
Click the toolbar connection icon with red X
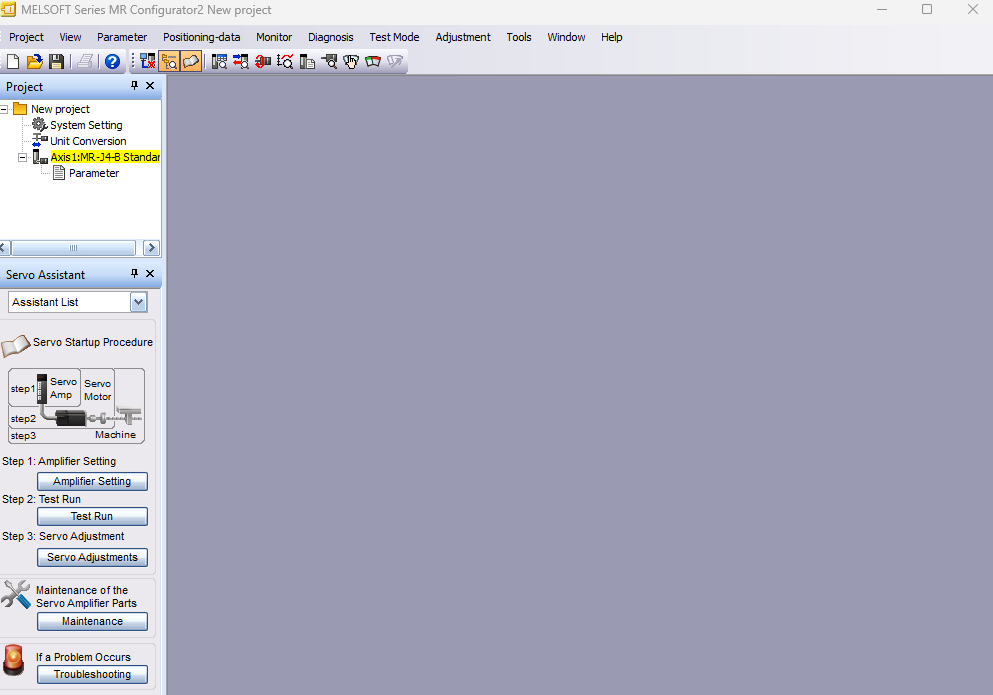148,62
